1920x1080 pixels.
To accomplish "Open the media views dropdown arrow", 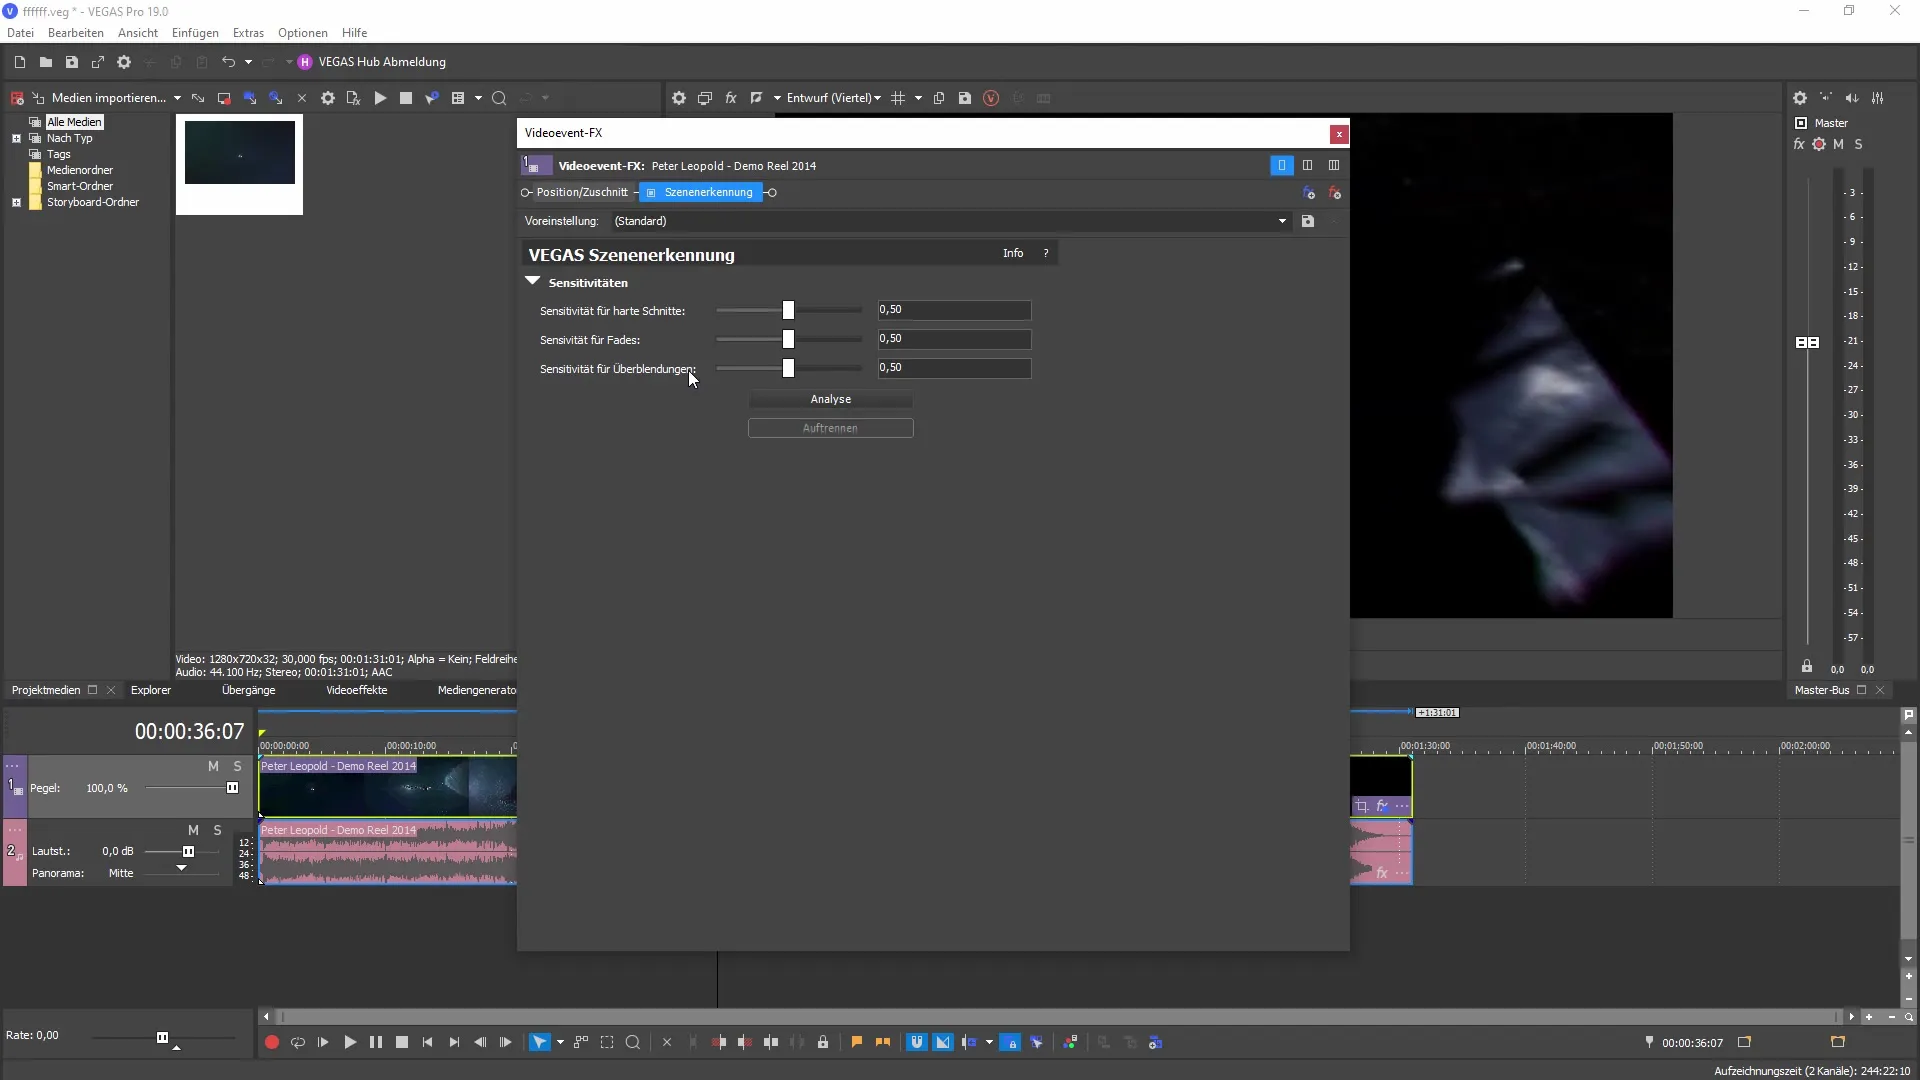I will pos(478,98).
